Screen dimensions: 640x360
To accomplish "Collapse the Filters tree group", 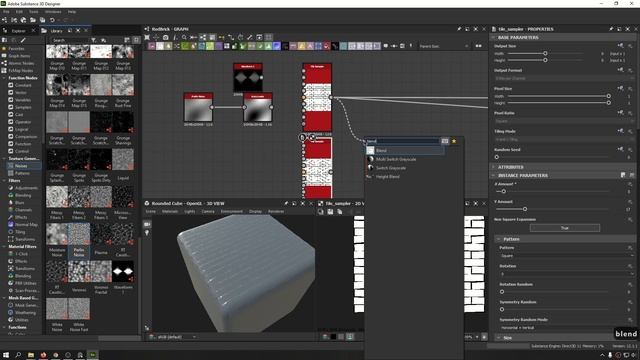I will 4,180.
